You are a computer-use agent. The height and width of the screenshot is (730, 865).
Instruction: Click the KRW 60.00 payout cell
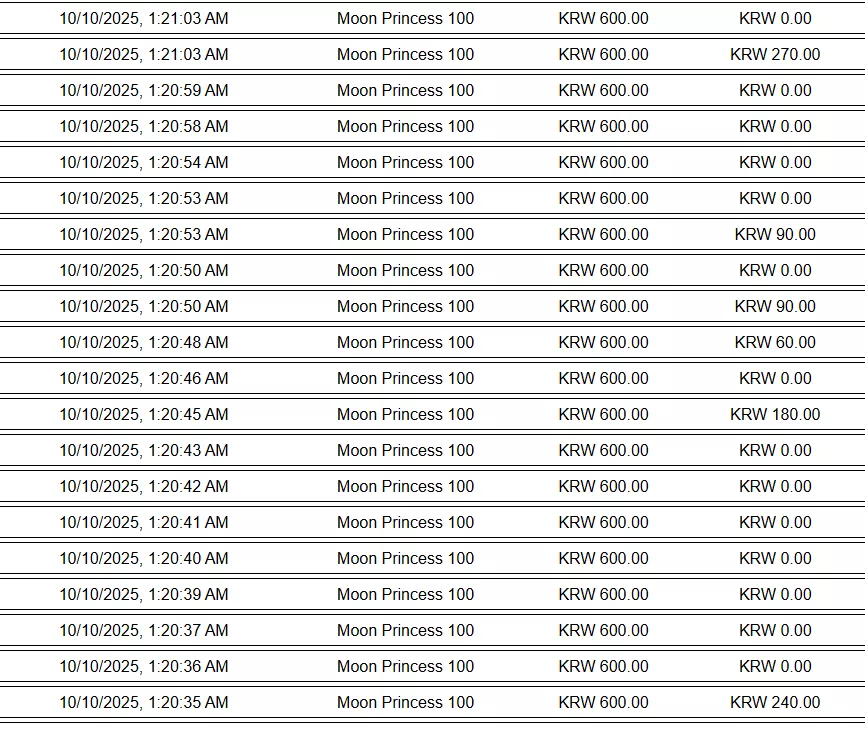tap(775, 342)
